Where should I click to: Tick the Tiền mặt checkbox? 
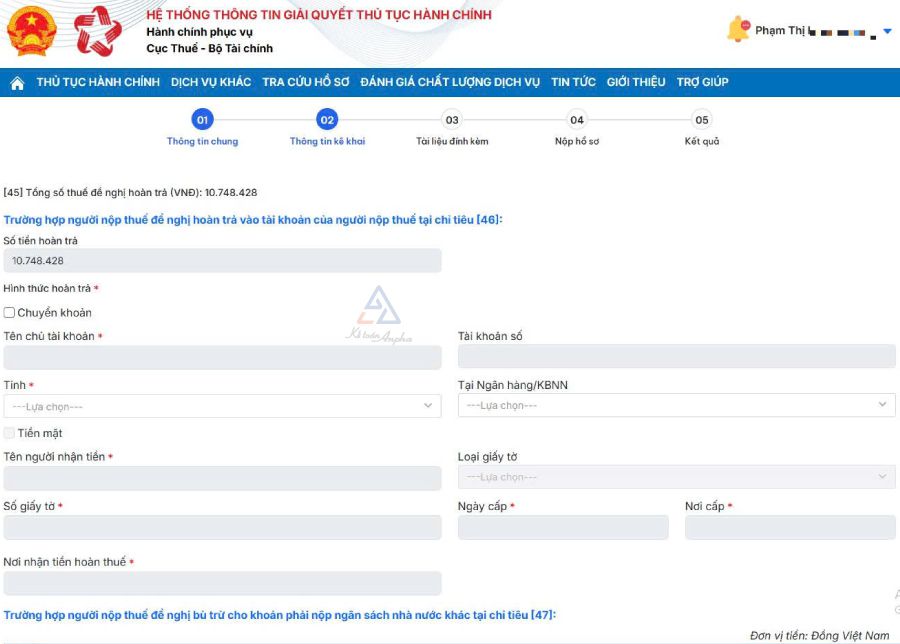tap(10, 433)
